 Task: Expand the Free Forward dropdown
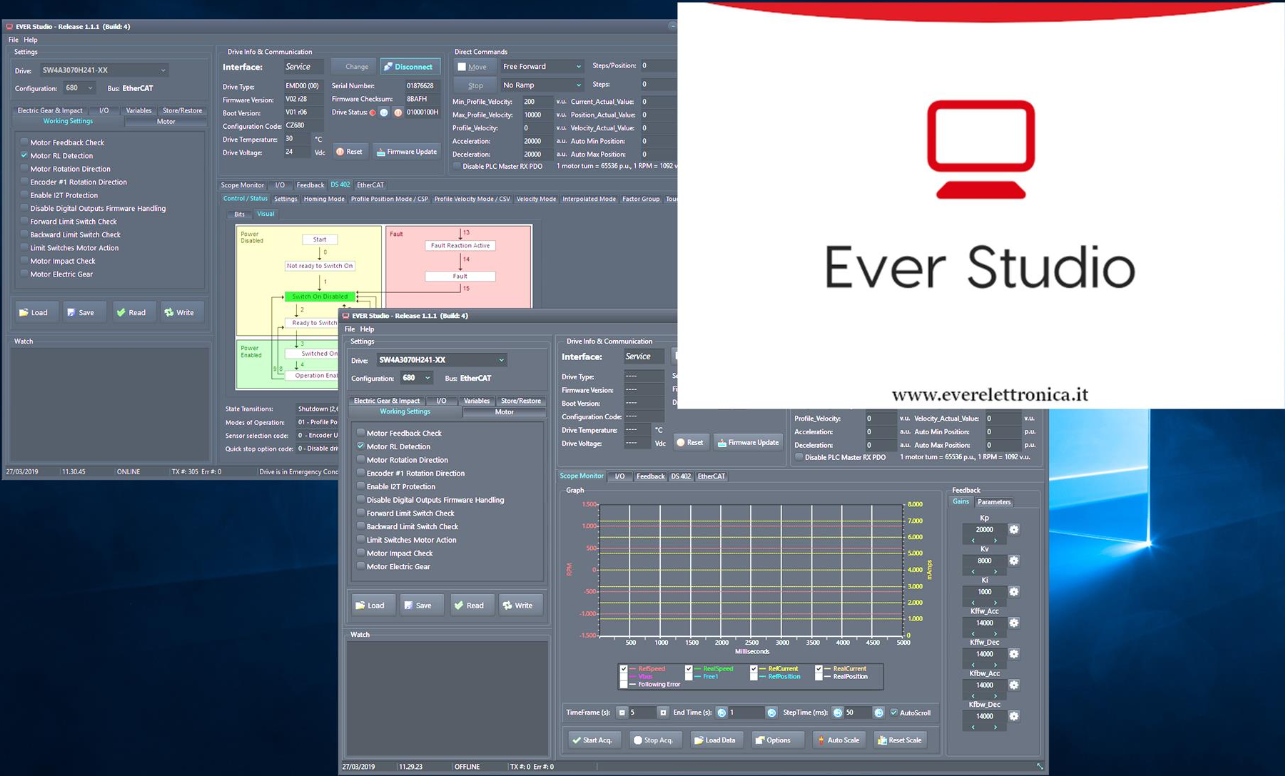[541, 67]
